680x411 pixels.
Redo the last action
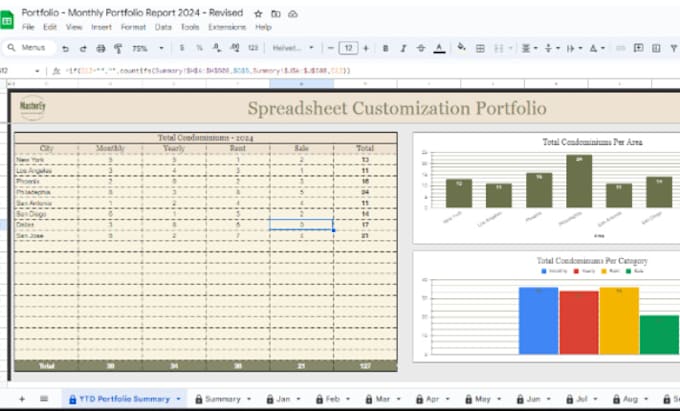pos(83,48)
